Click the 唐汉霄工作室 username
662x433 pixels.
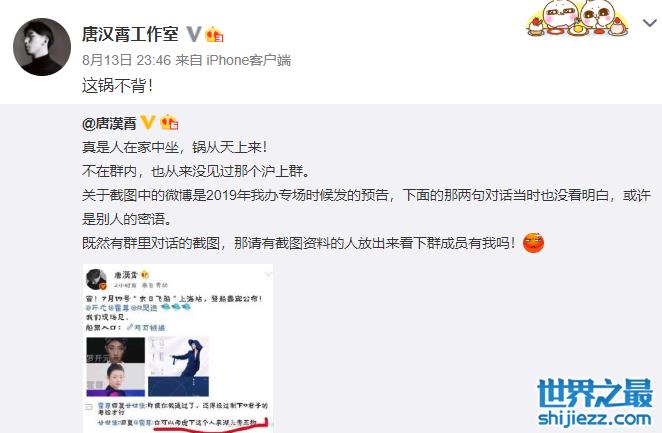tap(130, 34)
